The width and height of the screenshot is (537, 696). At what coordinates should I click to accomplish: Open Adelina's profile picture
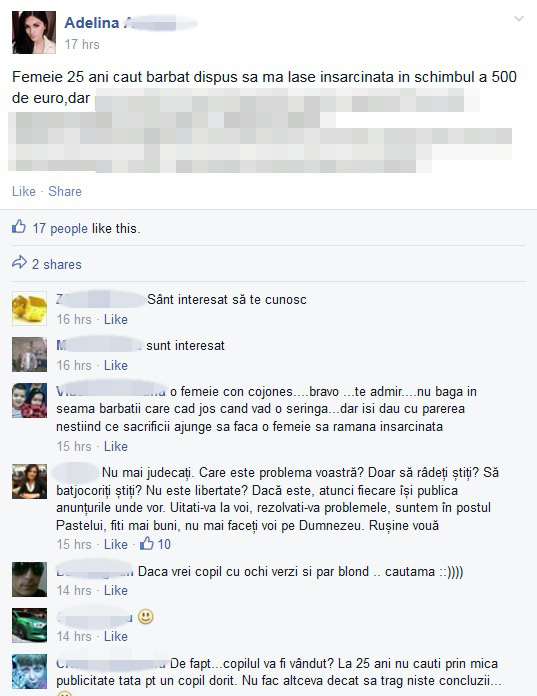(34, 32)
